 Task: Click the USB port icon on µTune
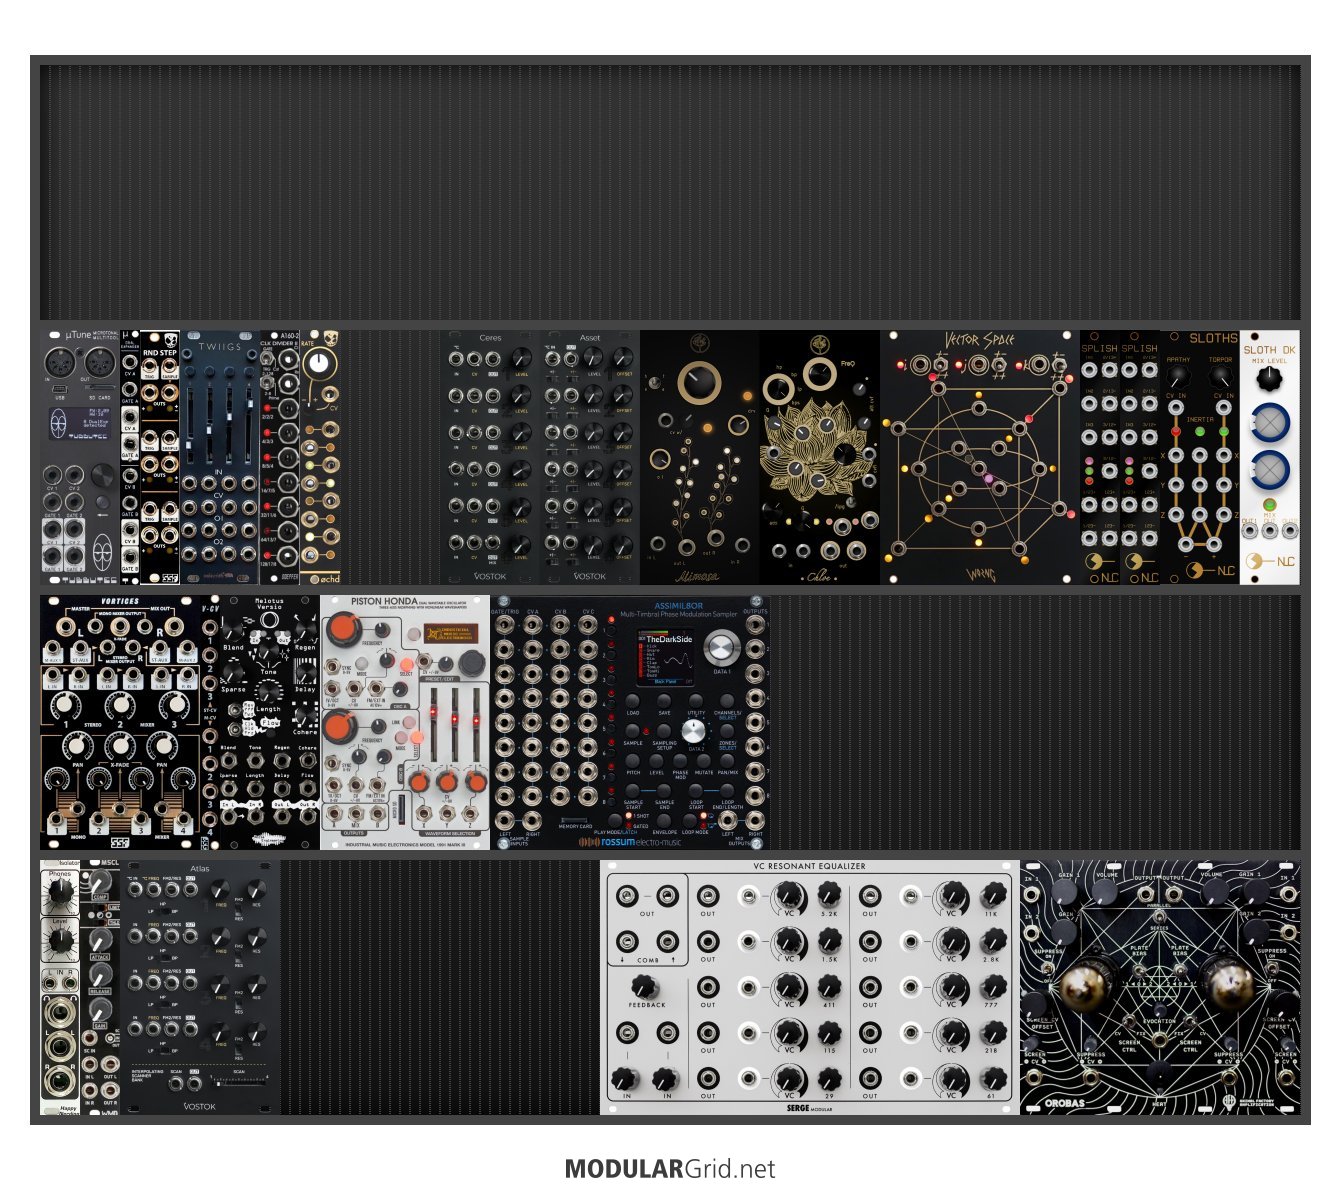[x=60, y=388]
